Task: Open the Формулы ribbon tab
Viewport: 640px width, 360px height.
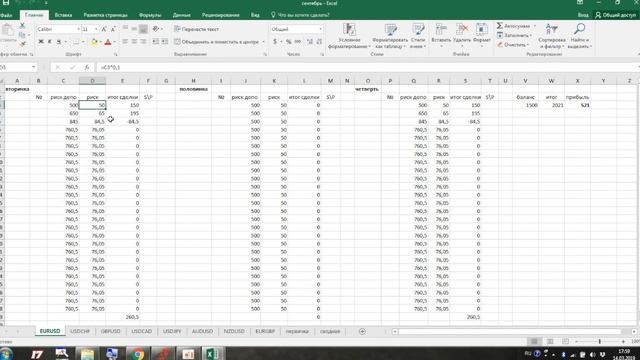Action: click(150, 15)
